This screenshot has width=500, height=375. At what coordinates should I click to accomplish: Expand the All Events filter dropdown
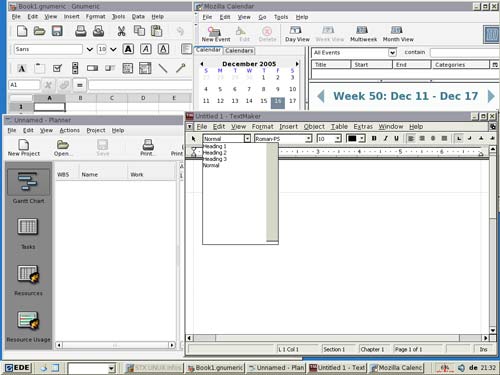click(x=392, y=53)
